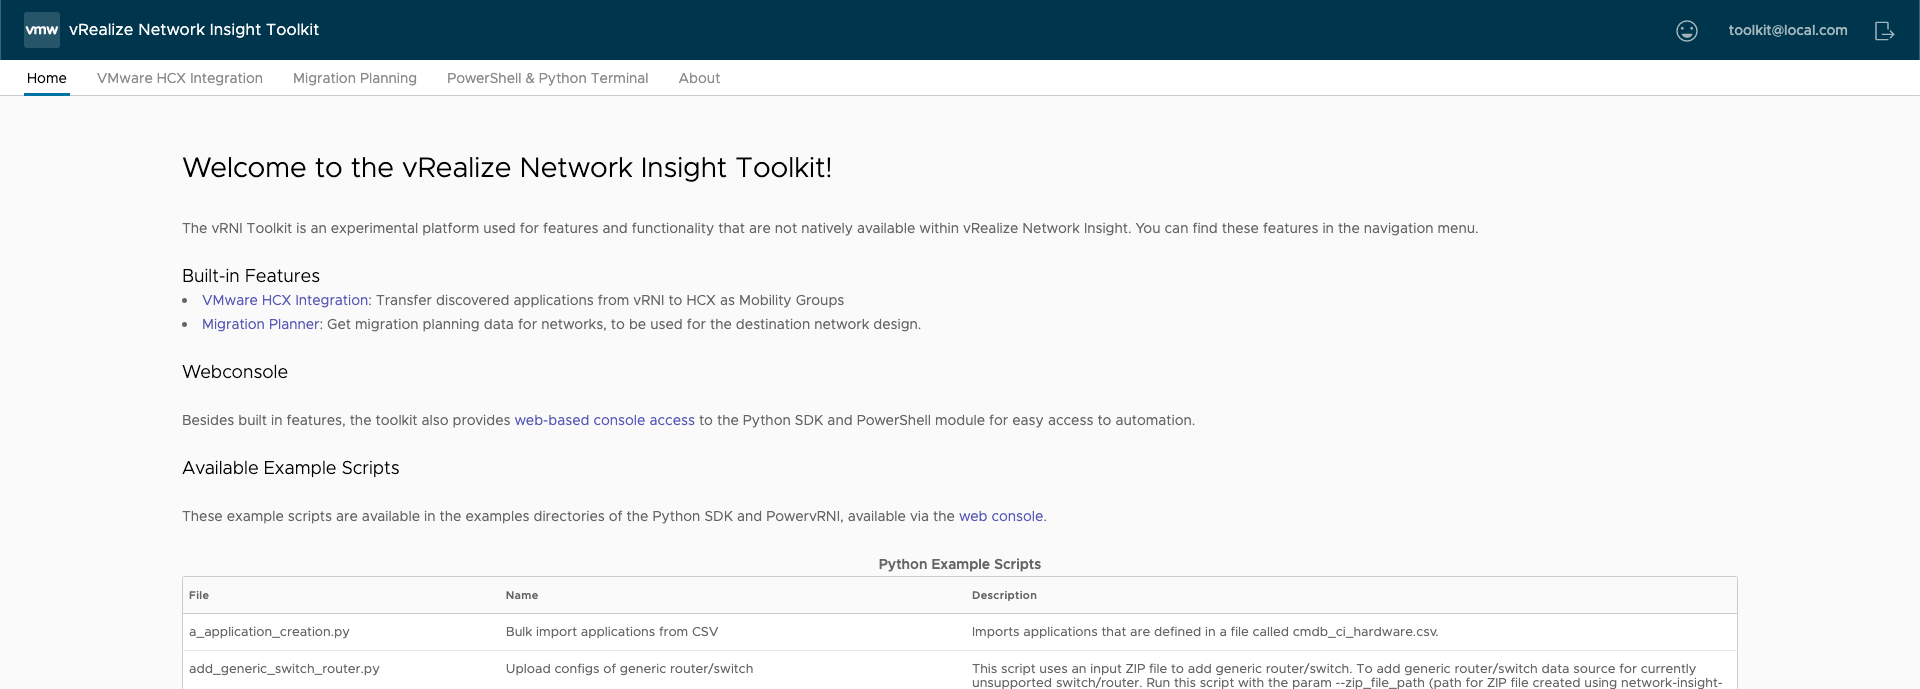Click the web console link
The image size is (1920, 689).
click(x=1000, y=516)
